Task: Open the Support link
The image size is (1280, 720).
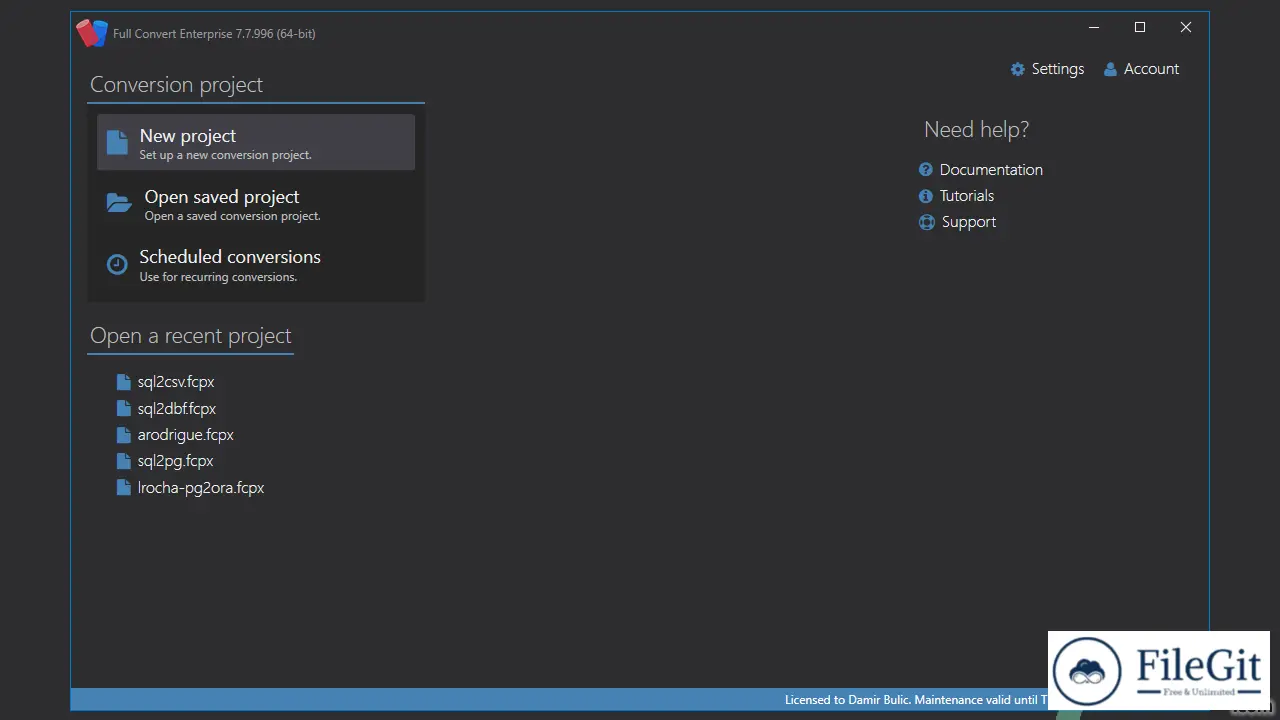Action: 958,222
